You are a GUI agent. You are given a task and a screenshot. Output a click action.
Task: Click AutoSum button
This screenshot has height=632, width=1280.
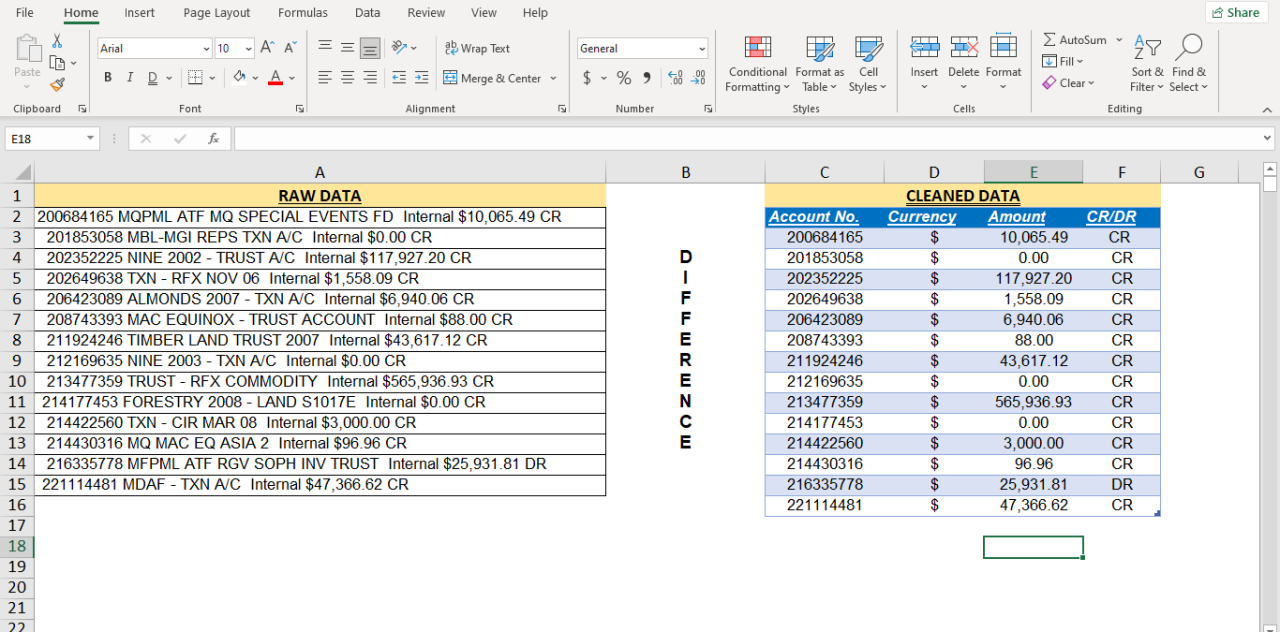pos(1075,40)
